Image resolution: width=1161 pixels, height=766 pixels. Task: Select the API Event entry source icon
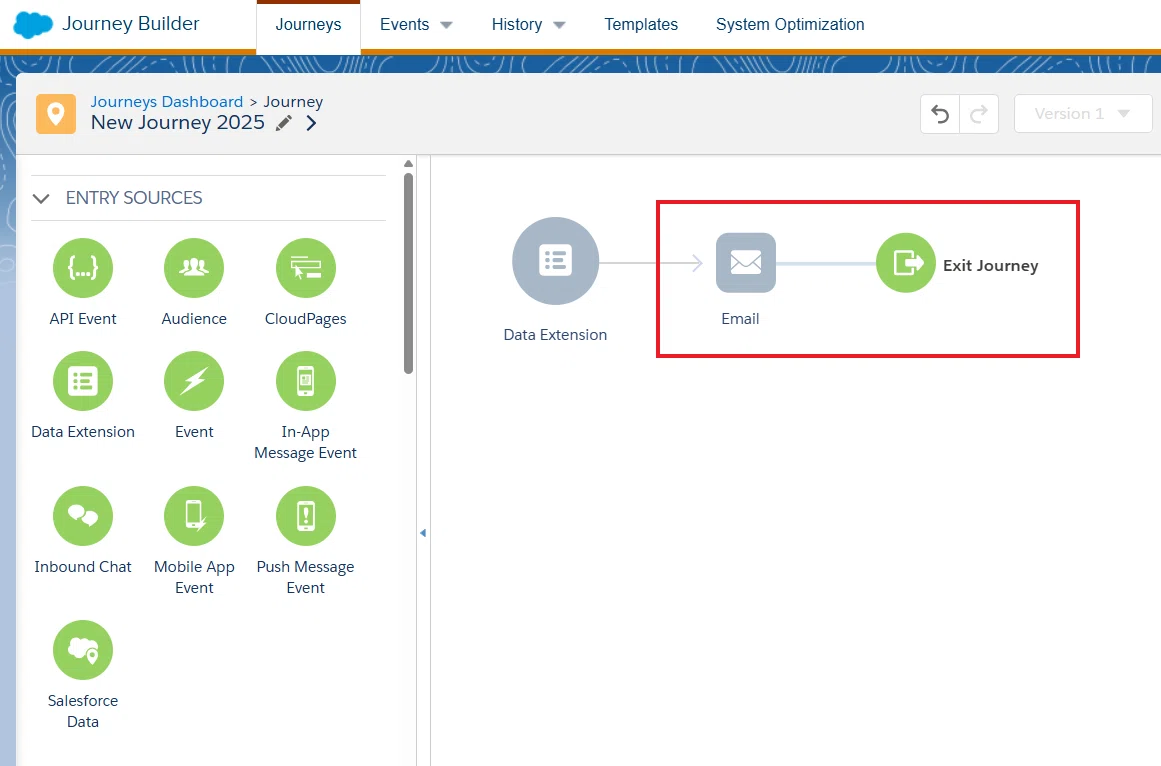83,268
